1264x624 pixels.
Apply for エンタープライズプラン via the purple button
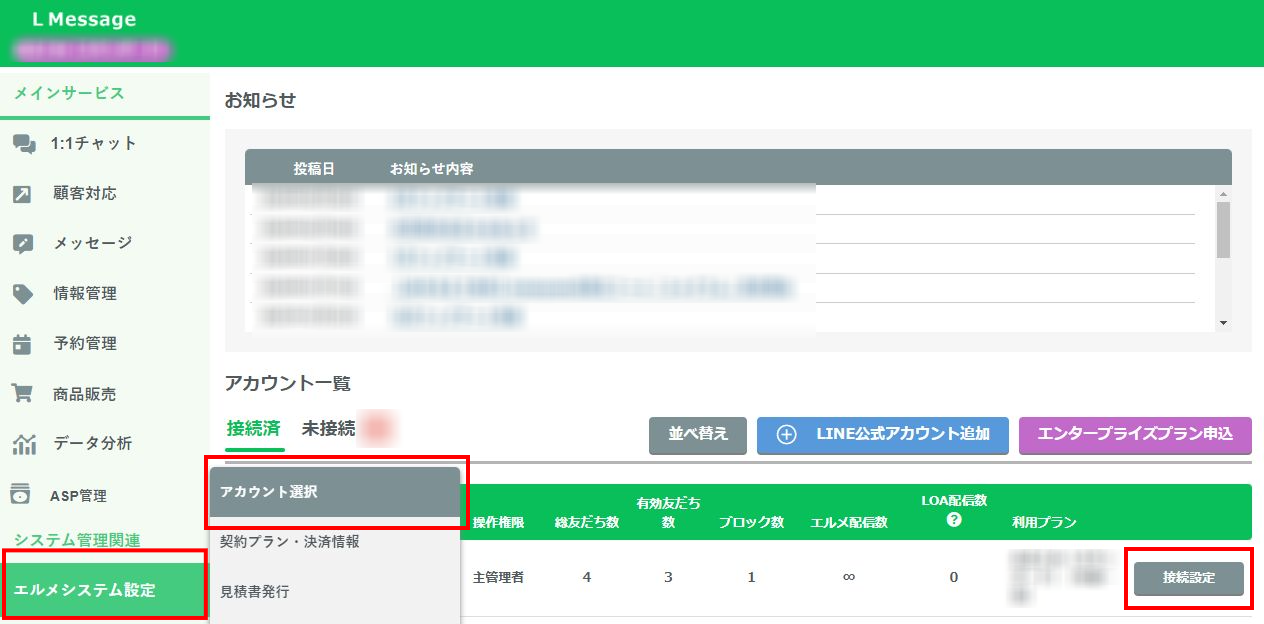tap(1135, 435)
